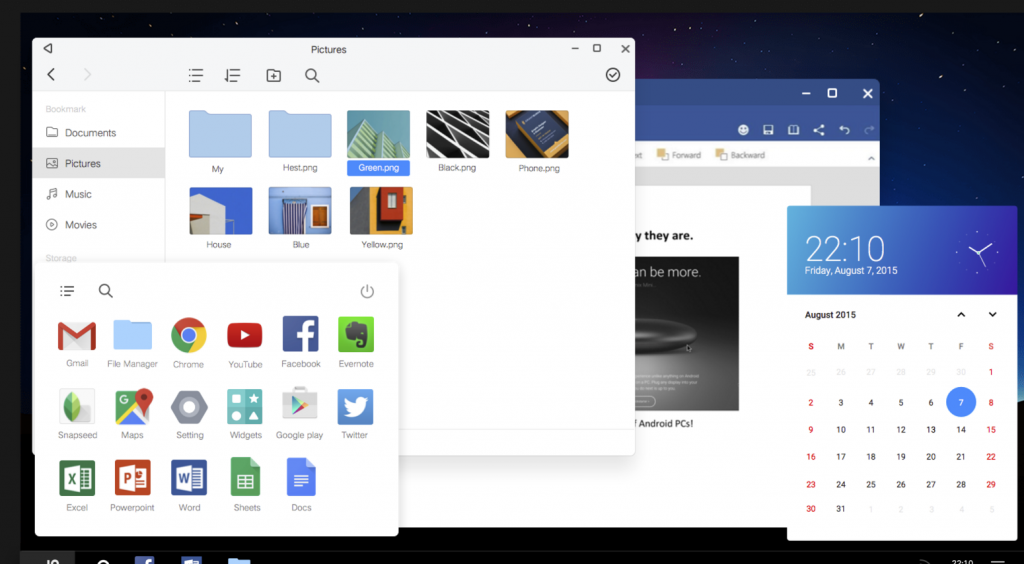Go to next month in calendar
The width and height of the screenshot is (1024, 564).
tap(993, 315)
